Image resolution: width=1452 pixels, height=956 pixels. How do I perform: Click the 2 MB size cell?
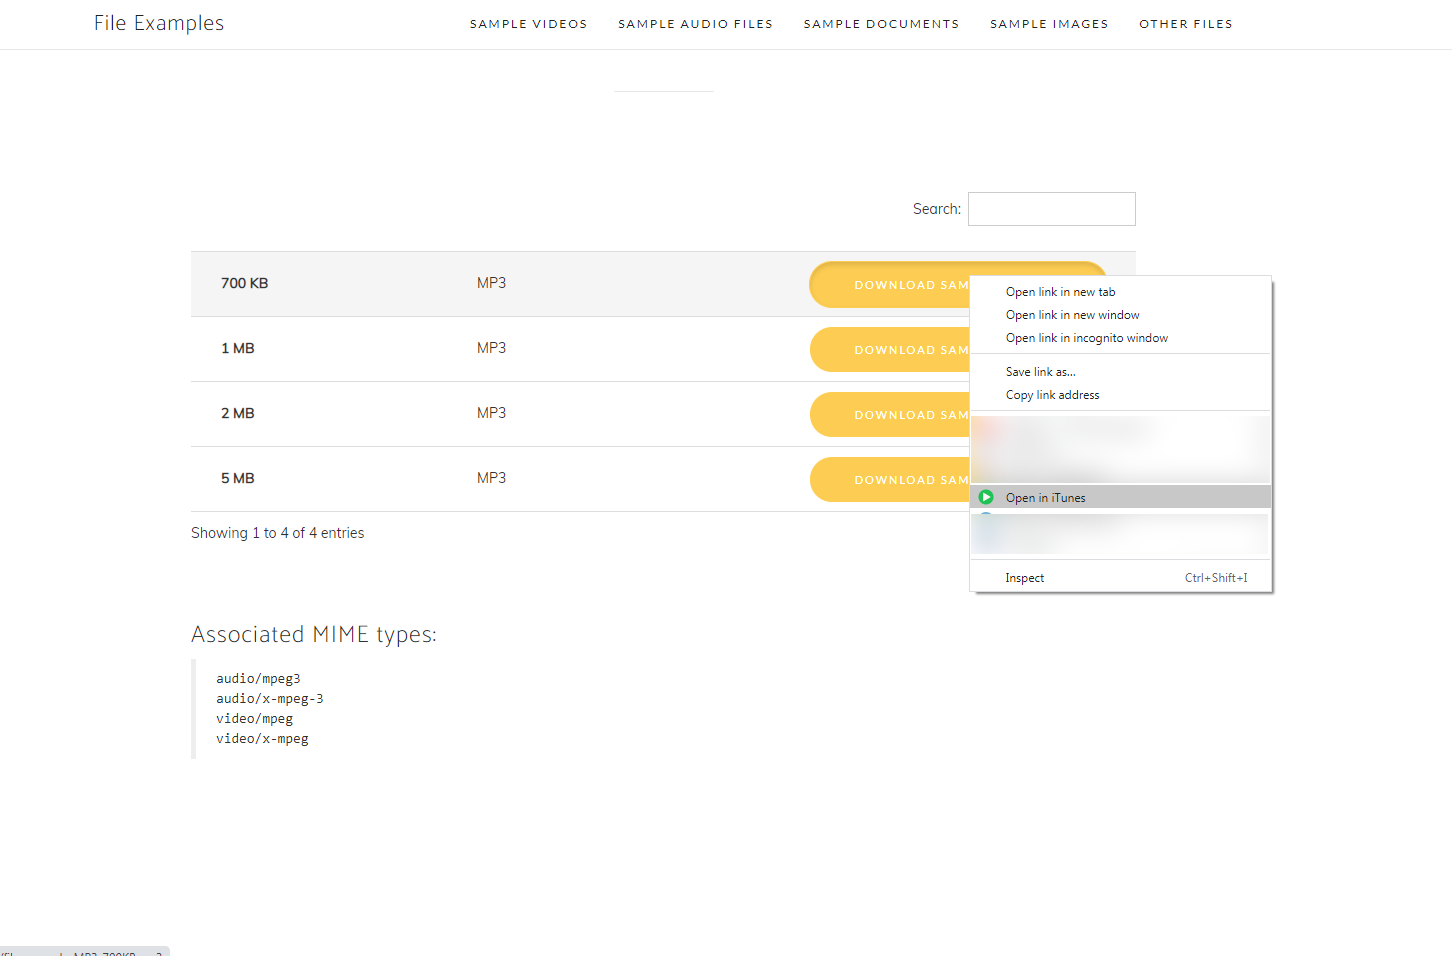tap(238, 413)
